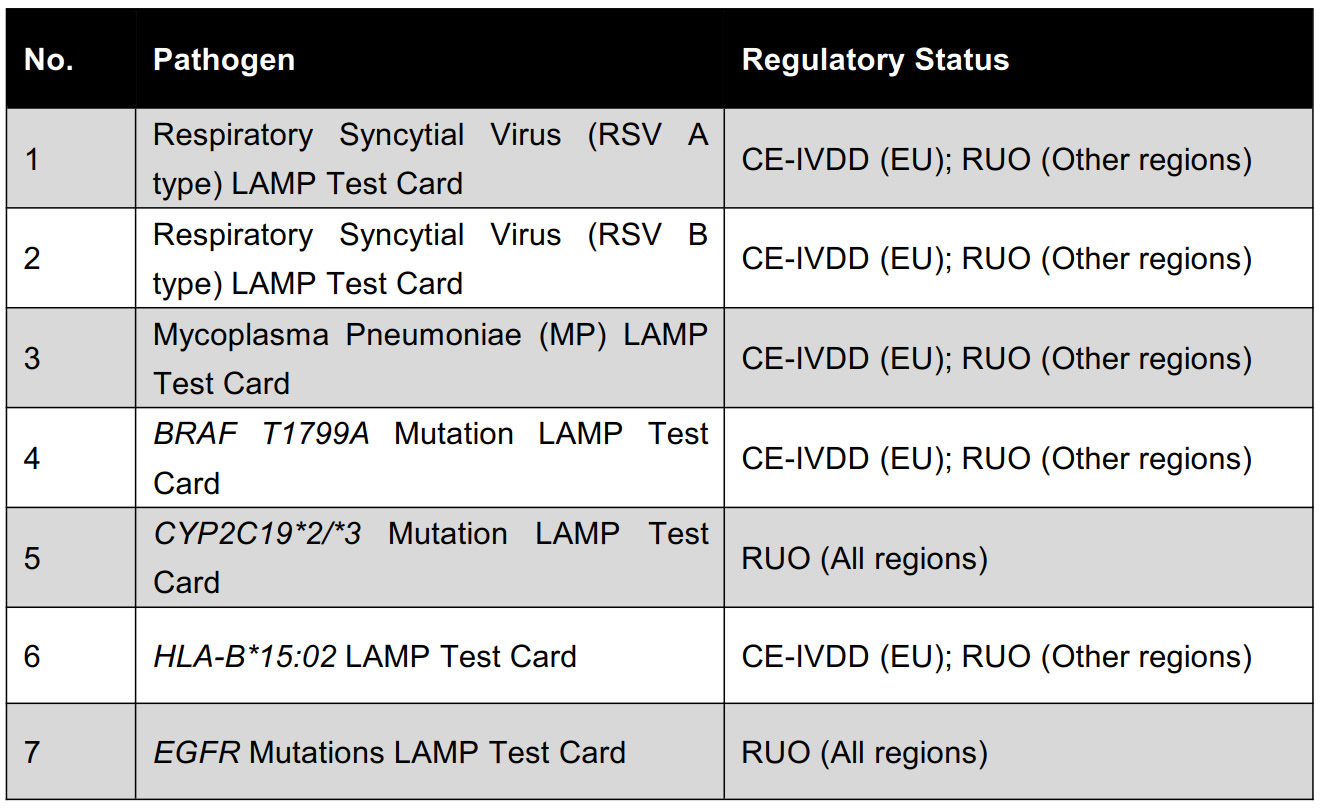Image resolution: width=1320 pixels, height=810 pixels.
Task: Click row number 7 cell
Action: 32,752
